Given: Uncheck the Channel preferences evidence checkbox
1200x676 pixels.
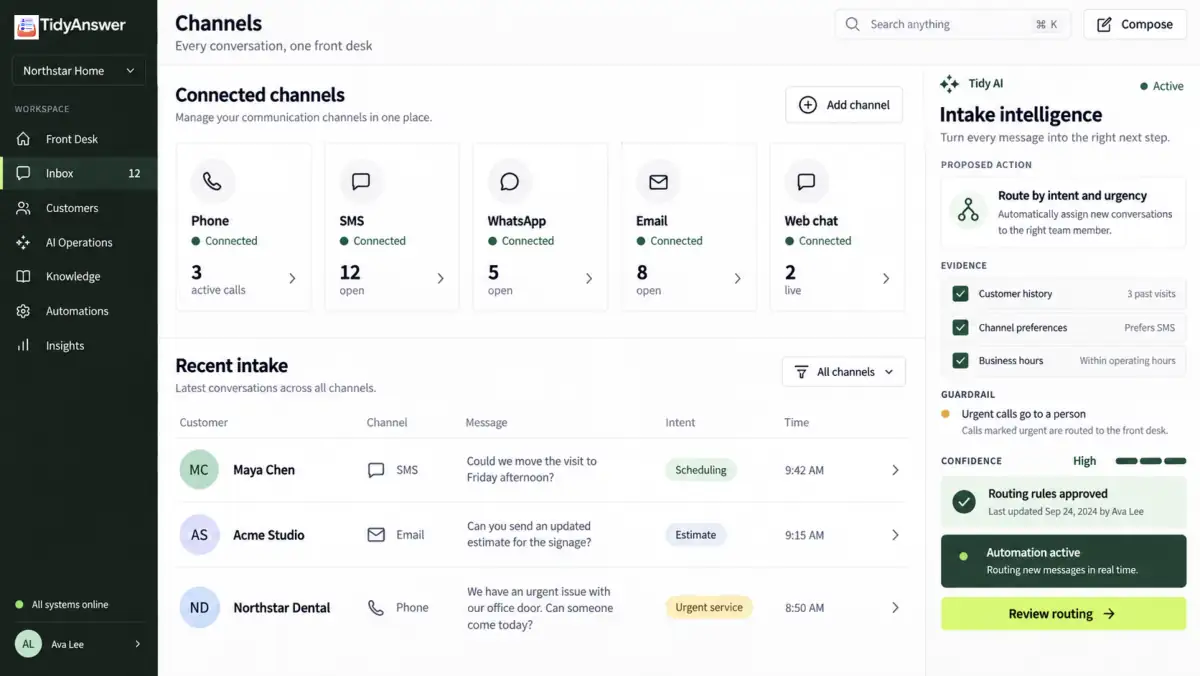Looking at the screenshot, I should 960,327.
